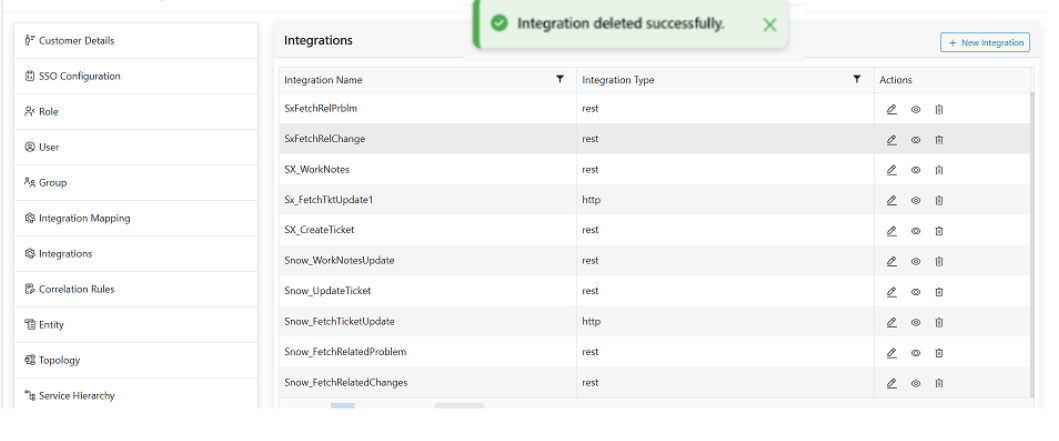
Task: Edit the Snow_UpdateTicket integration
Action: (891, 292)
